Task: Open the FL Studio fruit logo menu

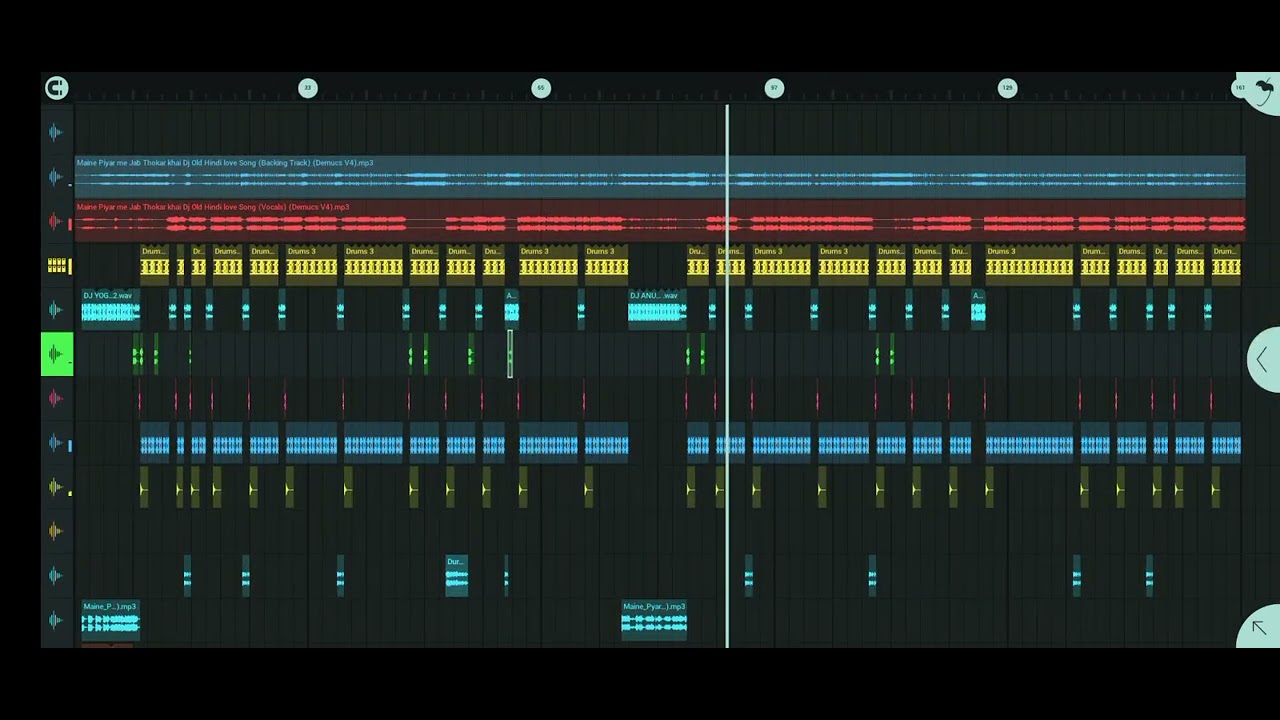Action: (1262, 93)
